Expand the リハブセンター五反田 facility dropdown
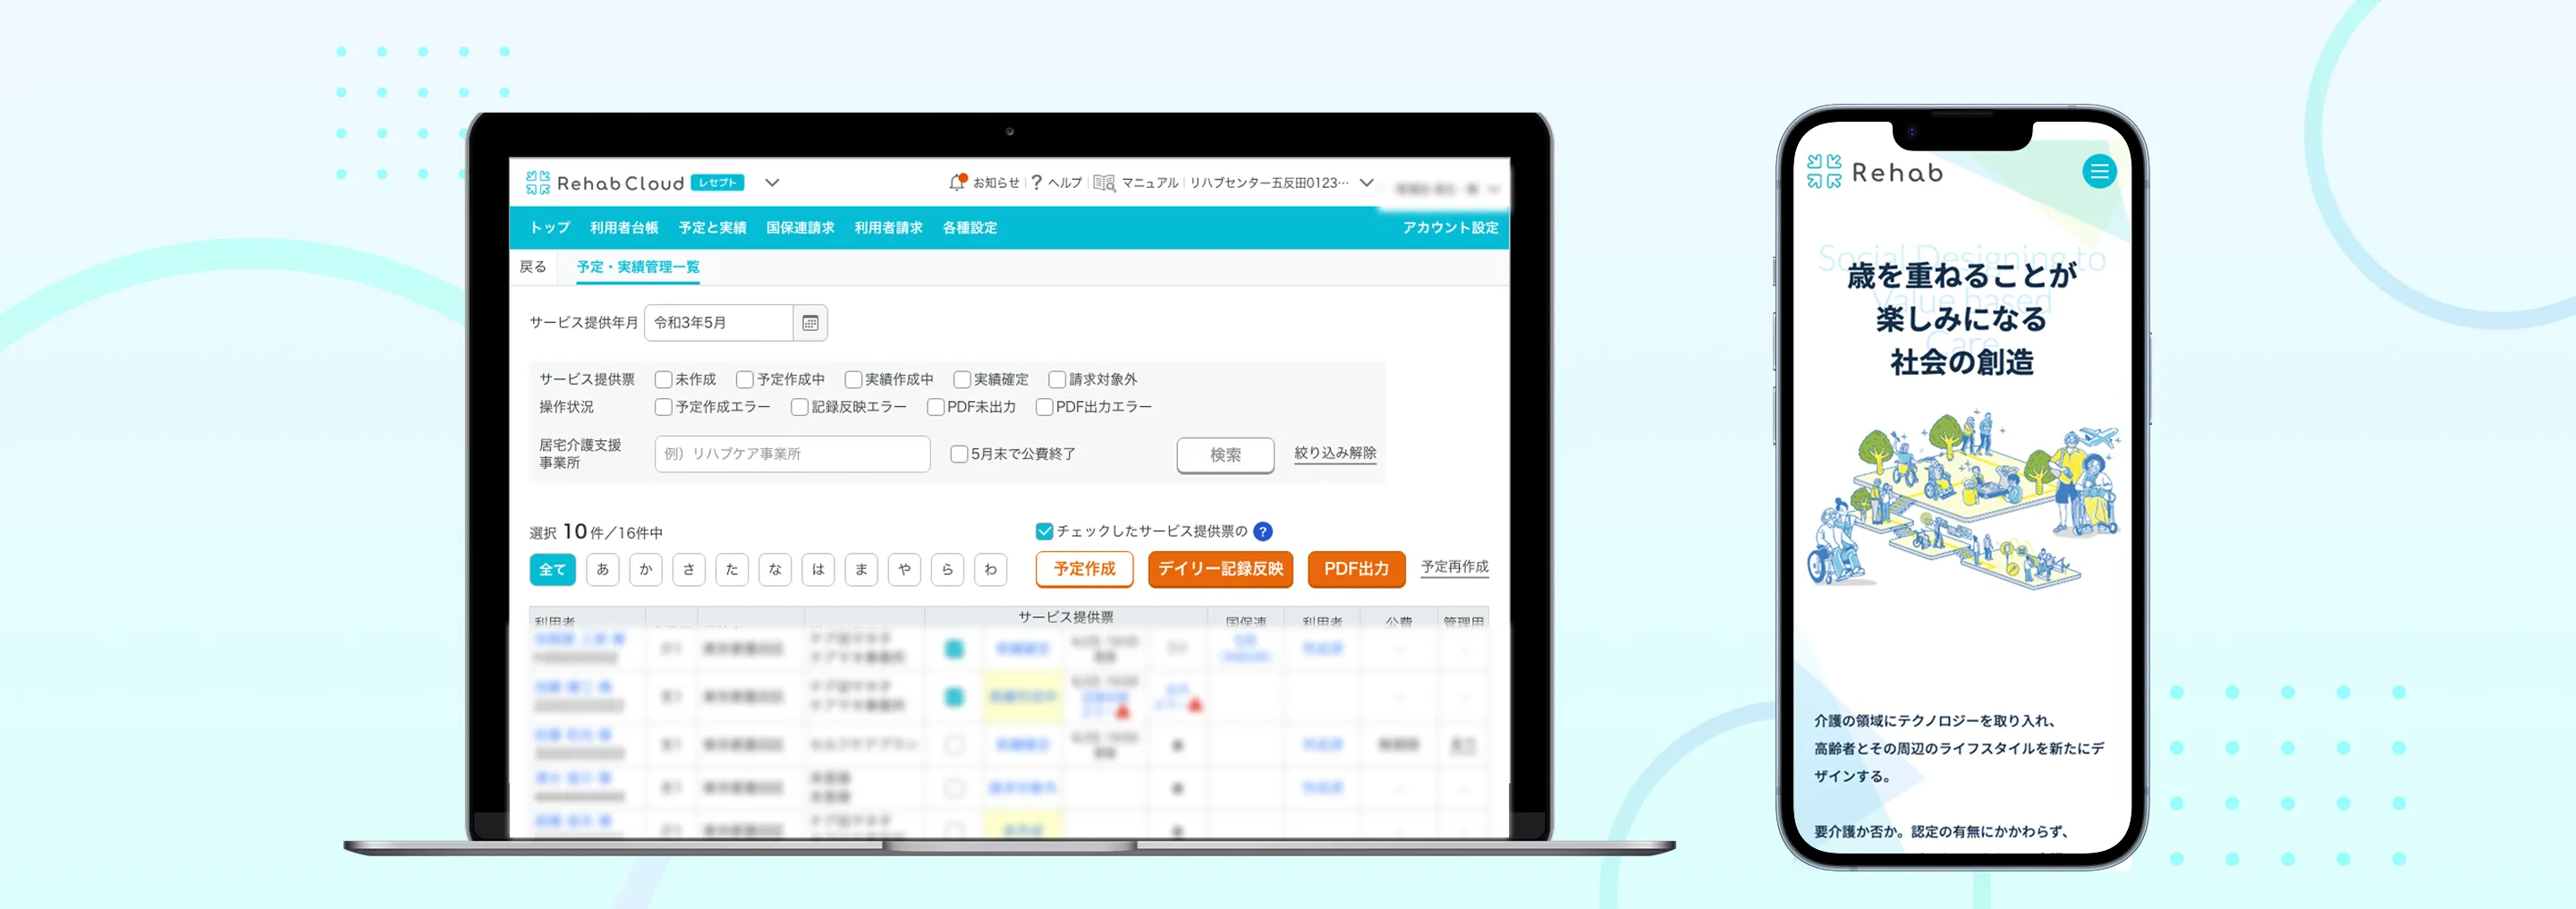The image size is (2576, 909). tap(1367, 183)
